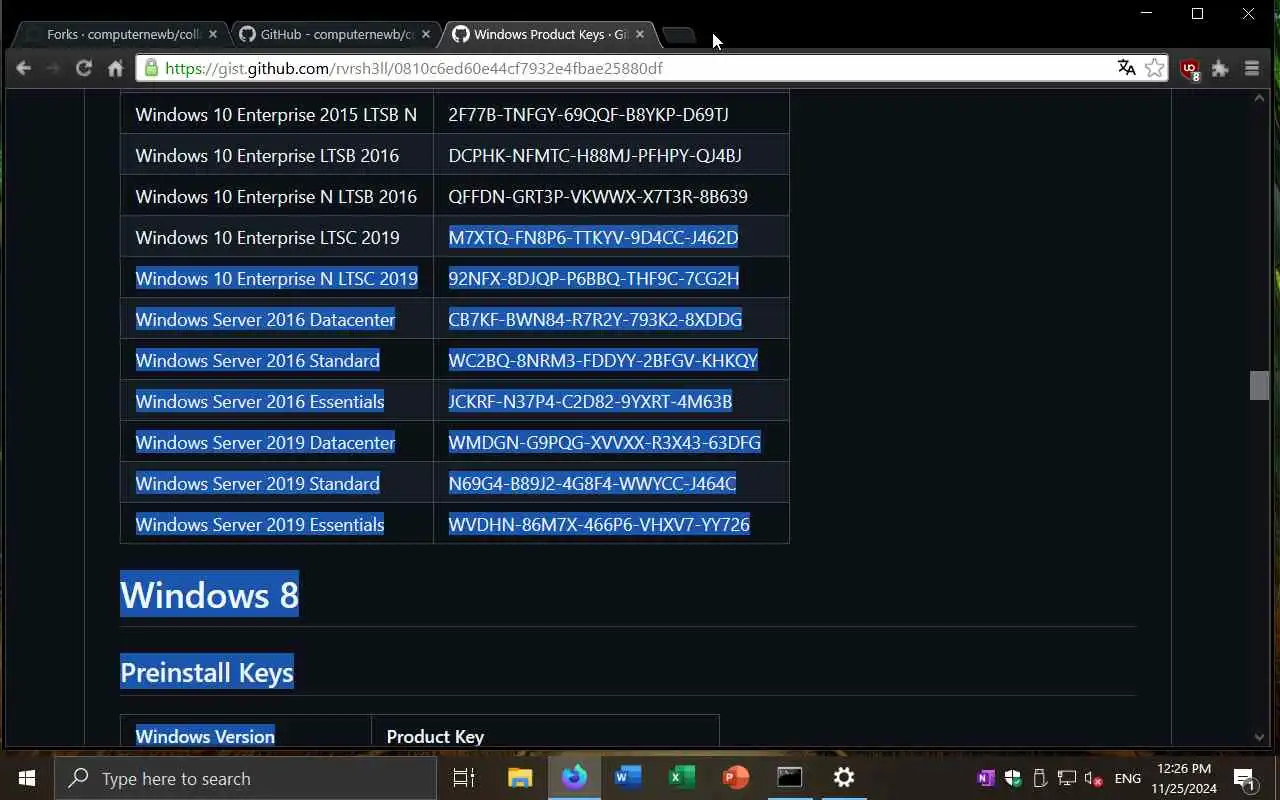Open a new tab with the new-tab button
The height and width of the screenshot is (800, 1280).
tap(679, 35)
